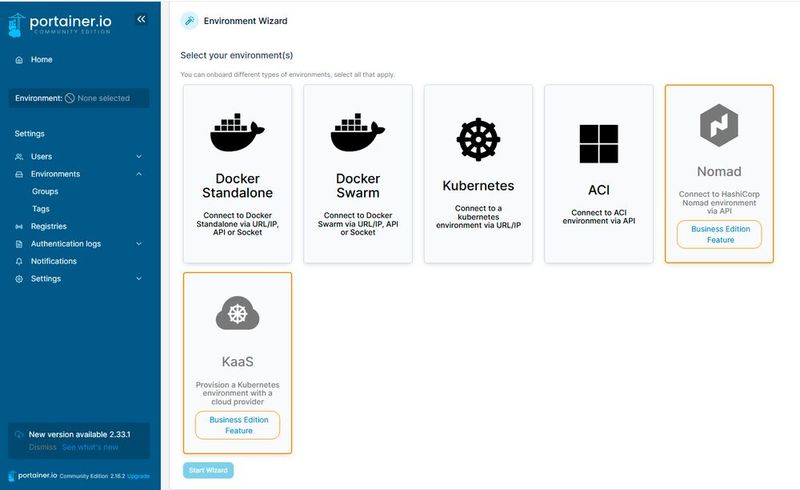Click the Select your environment(s) heading
Image resolution: width=800 pixels, height=490 pixels.
(237, 55)
